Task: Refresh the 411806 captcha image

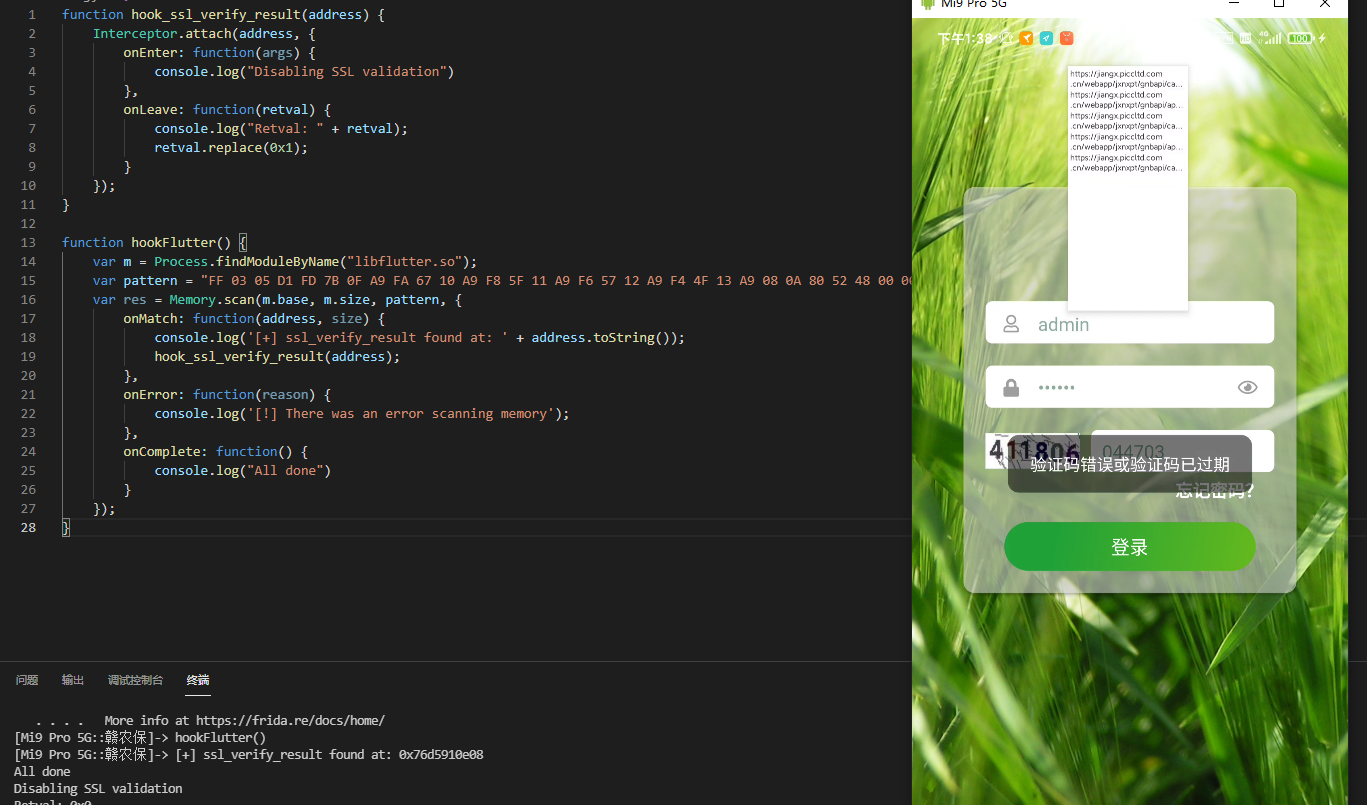Action: pyautogui.click(x=1032, y=451)
